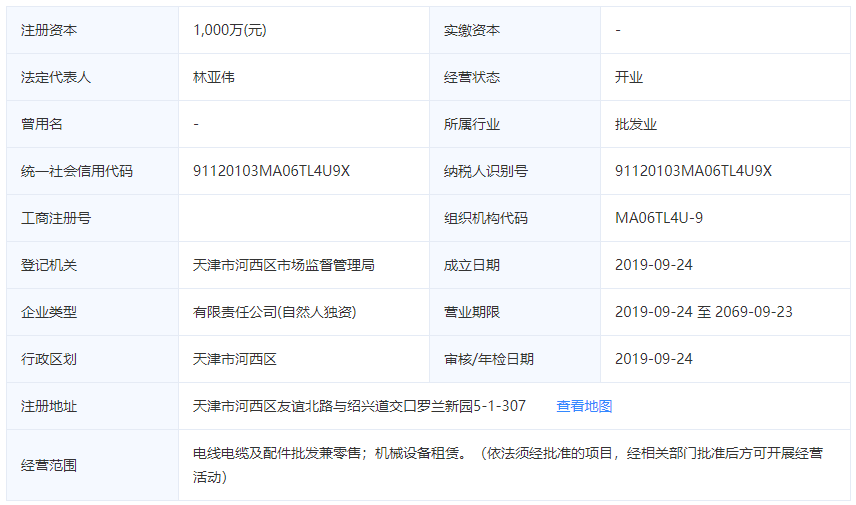Click the 曾用名 label cell

tap(42, 124)
